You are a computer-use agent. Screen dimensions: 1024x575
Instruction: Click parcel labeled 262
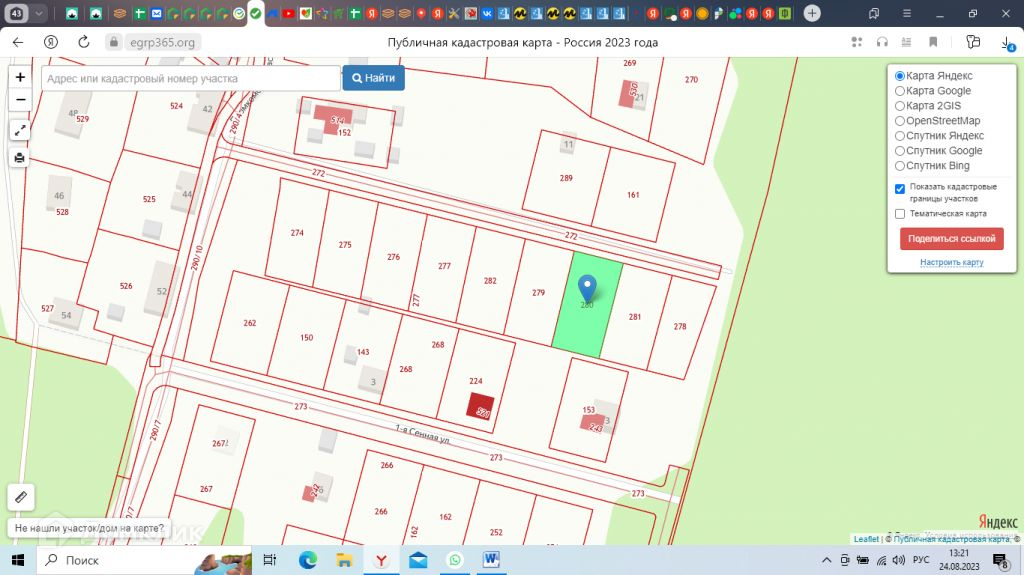[249, 323]
